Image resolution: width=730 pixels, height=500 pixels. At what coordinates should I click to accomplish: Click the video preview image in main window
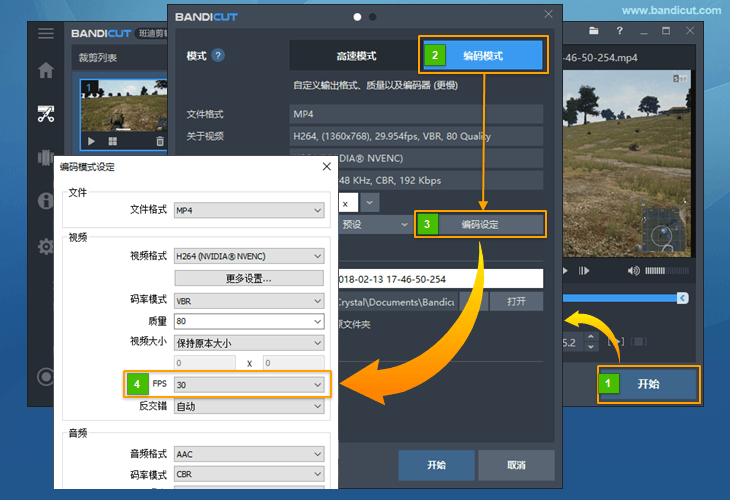pos(627,163)
